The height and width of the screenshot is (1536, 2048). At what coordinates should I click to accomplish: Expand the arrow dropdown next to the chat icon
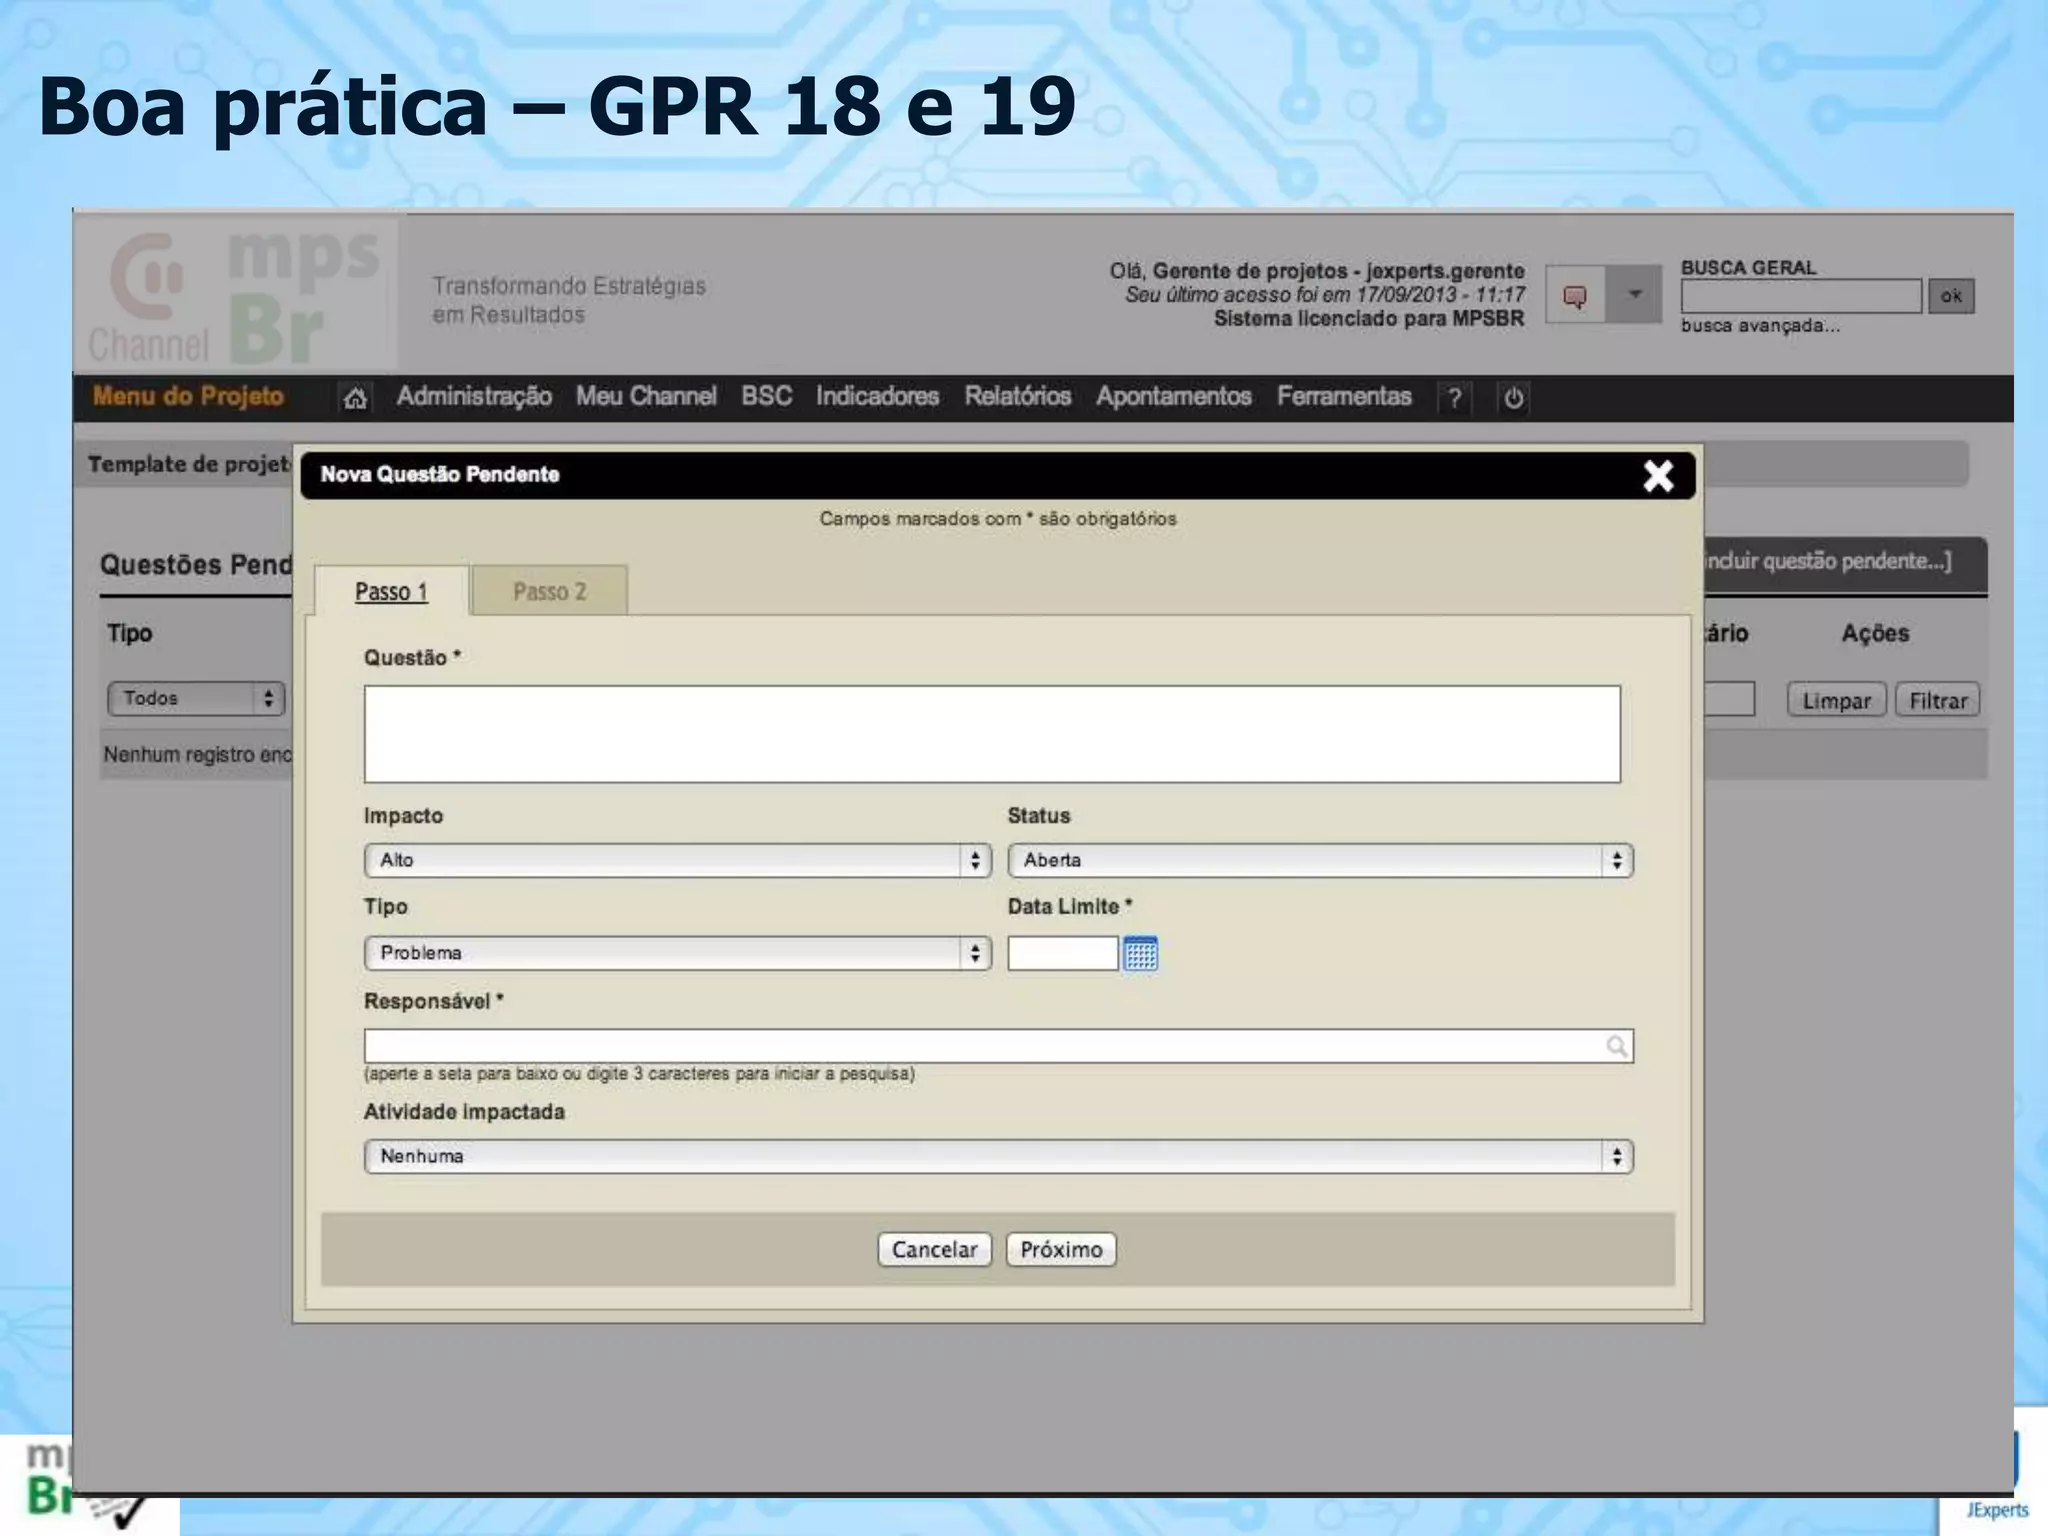point(1634,295)
